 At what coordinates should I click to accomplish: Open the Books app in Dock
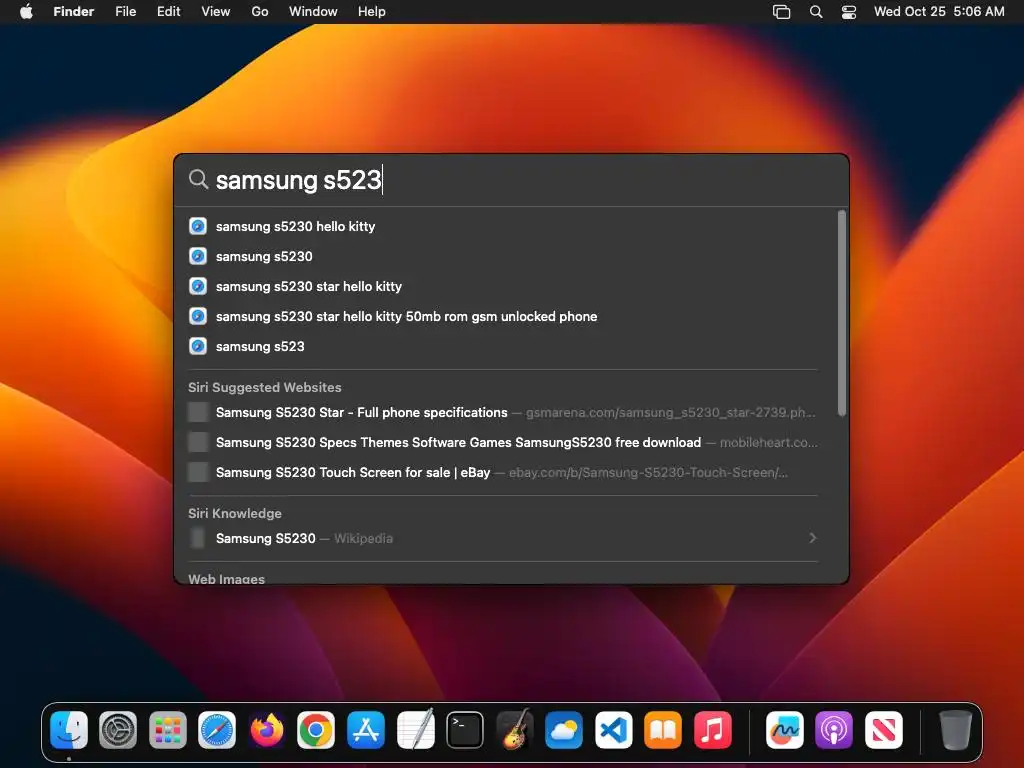click(x=663, y=729)
